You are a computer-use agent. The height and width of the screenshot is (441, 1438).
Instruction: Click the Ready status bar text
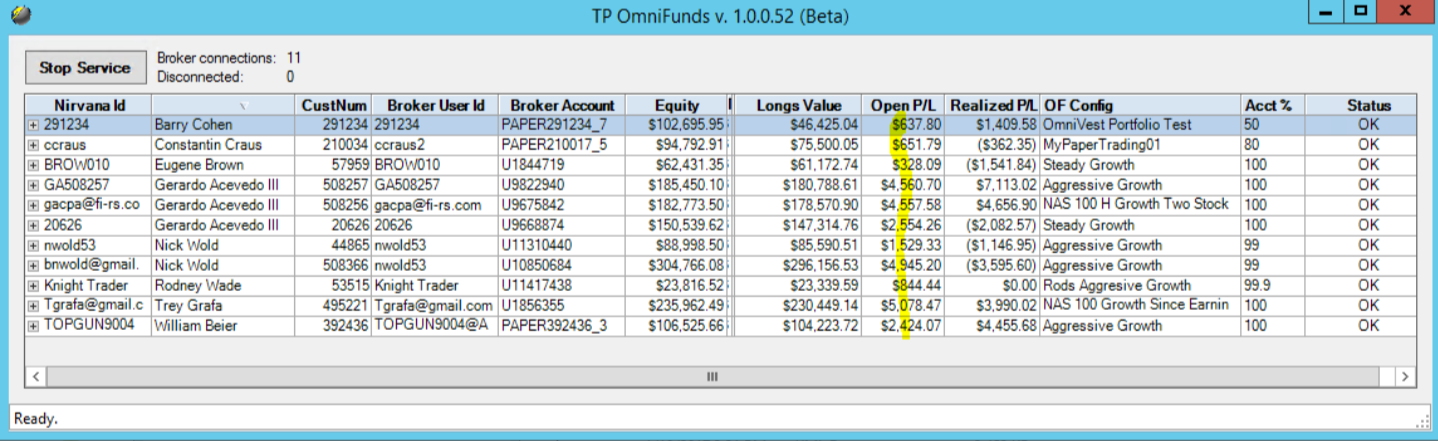point(35,418)
